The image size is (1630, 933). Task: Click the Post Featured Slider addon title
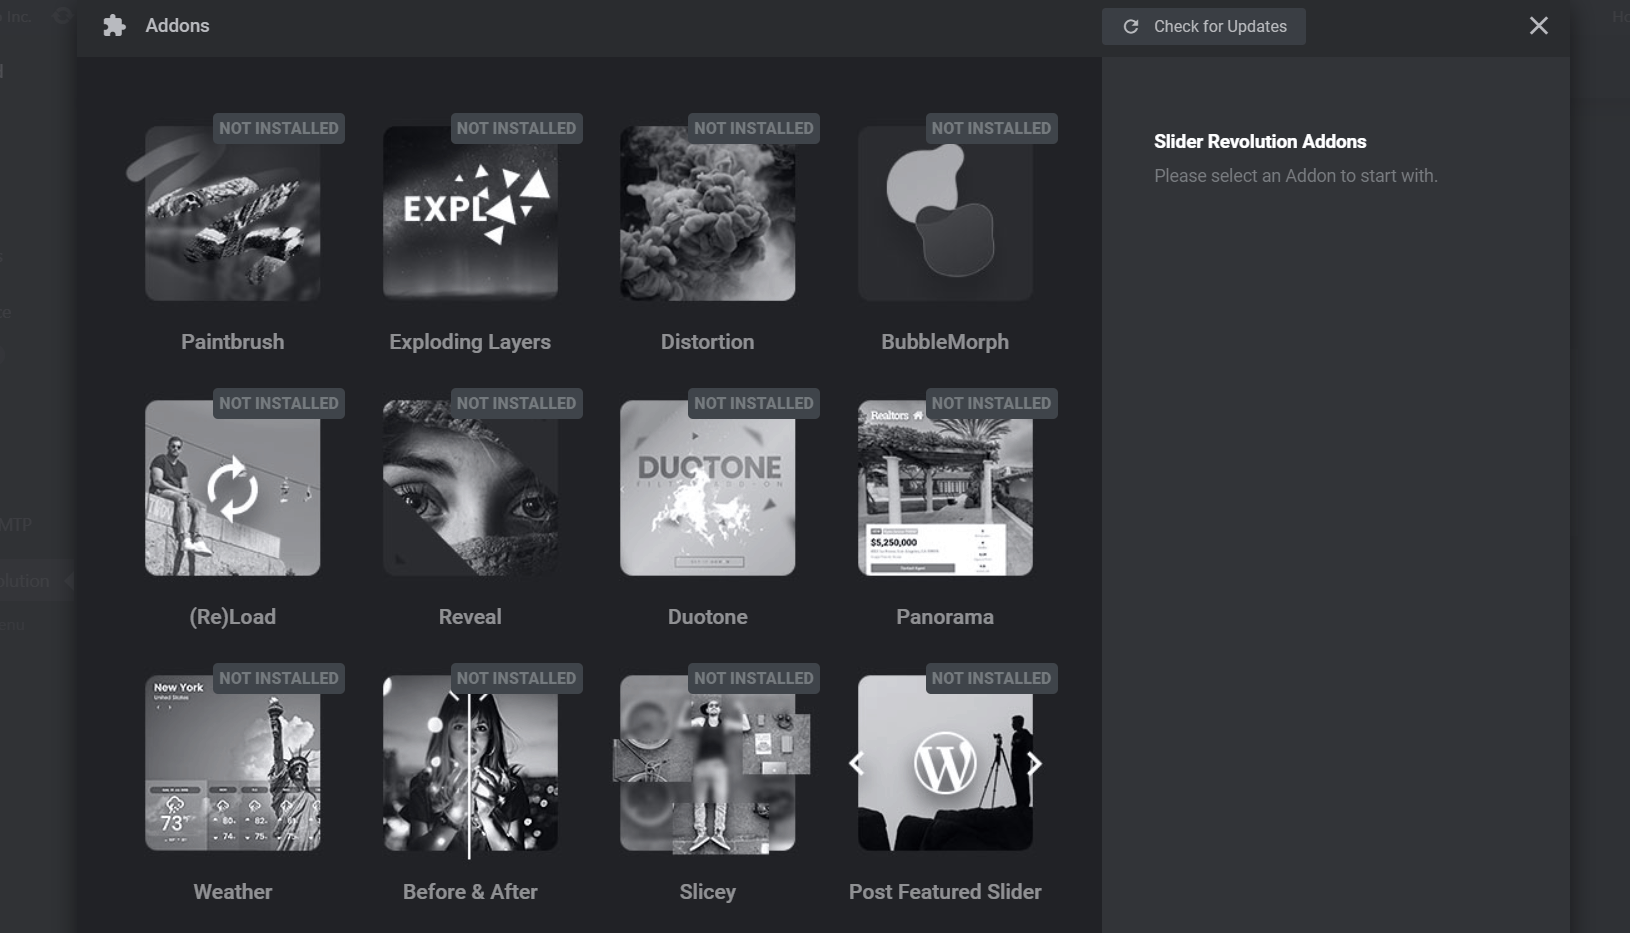tap(945, 892)
